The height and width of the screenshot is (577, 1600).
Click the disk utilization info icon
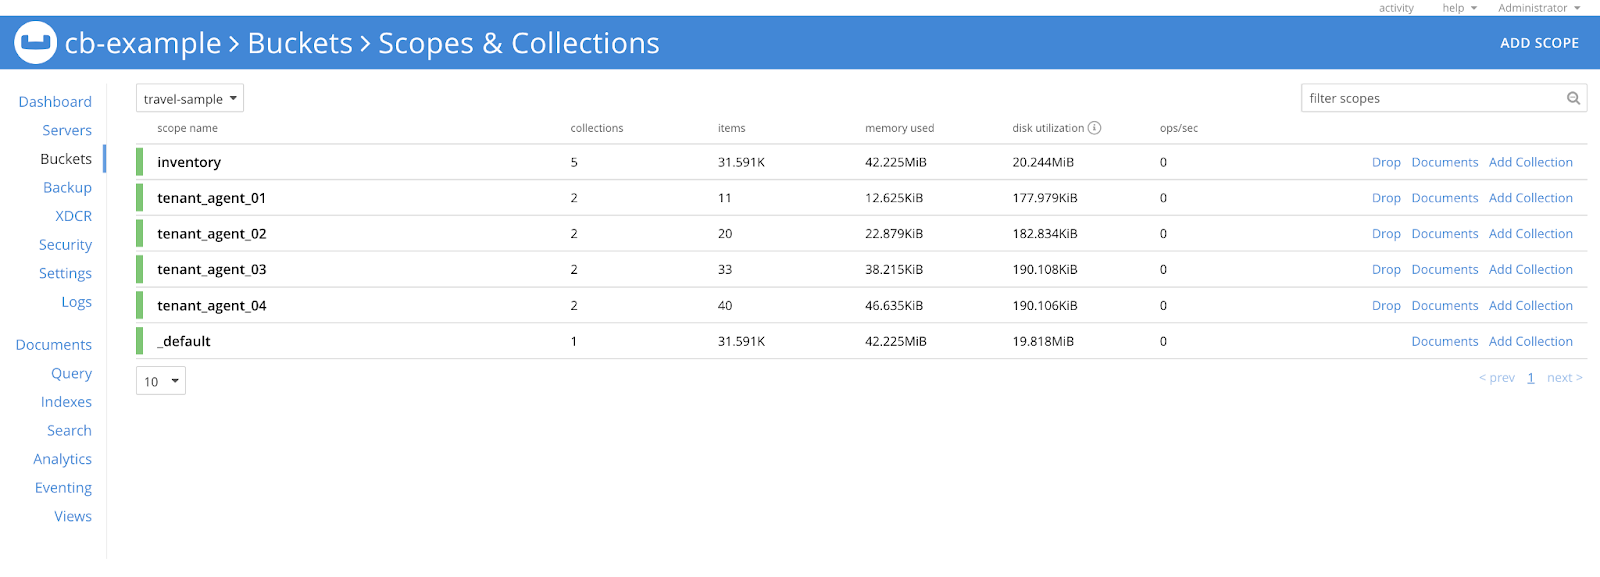1094,128
